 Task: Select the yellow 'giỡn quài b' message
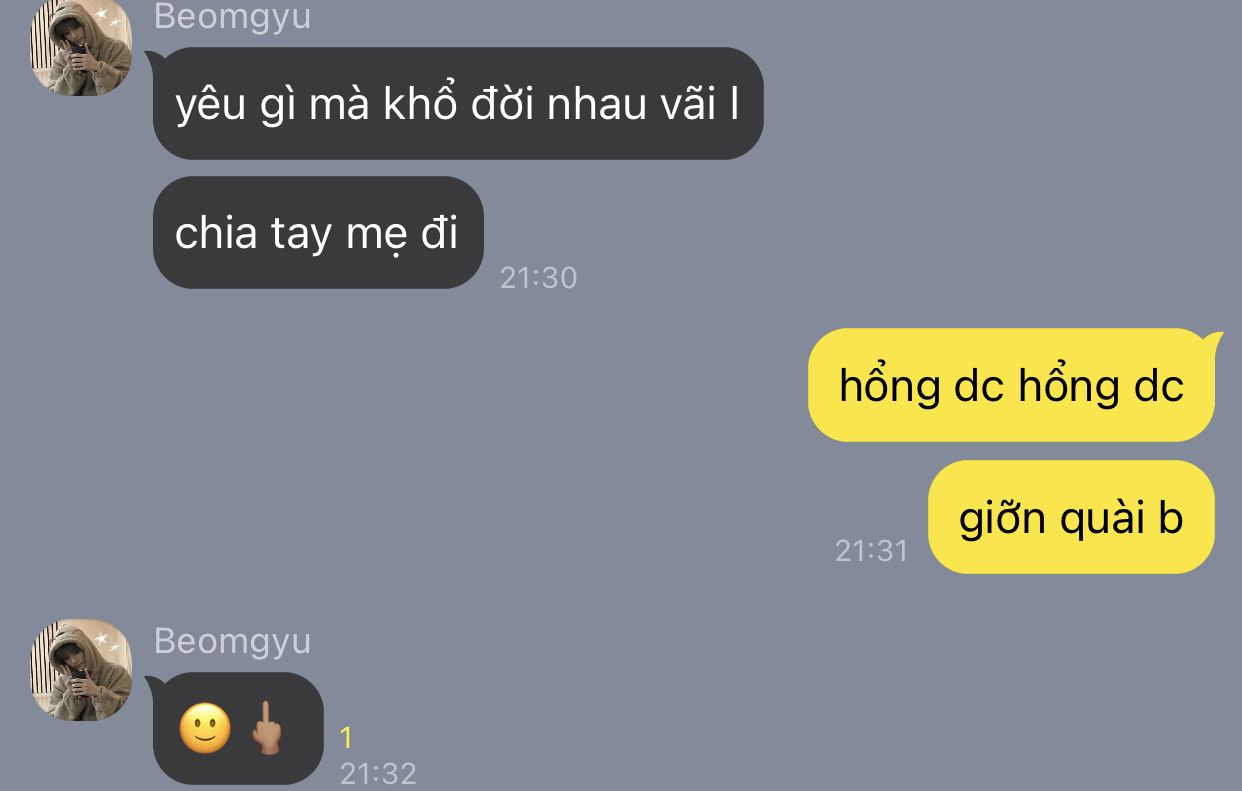point(1071,517)
